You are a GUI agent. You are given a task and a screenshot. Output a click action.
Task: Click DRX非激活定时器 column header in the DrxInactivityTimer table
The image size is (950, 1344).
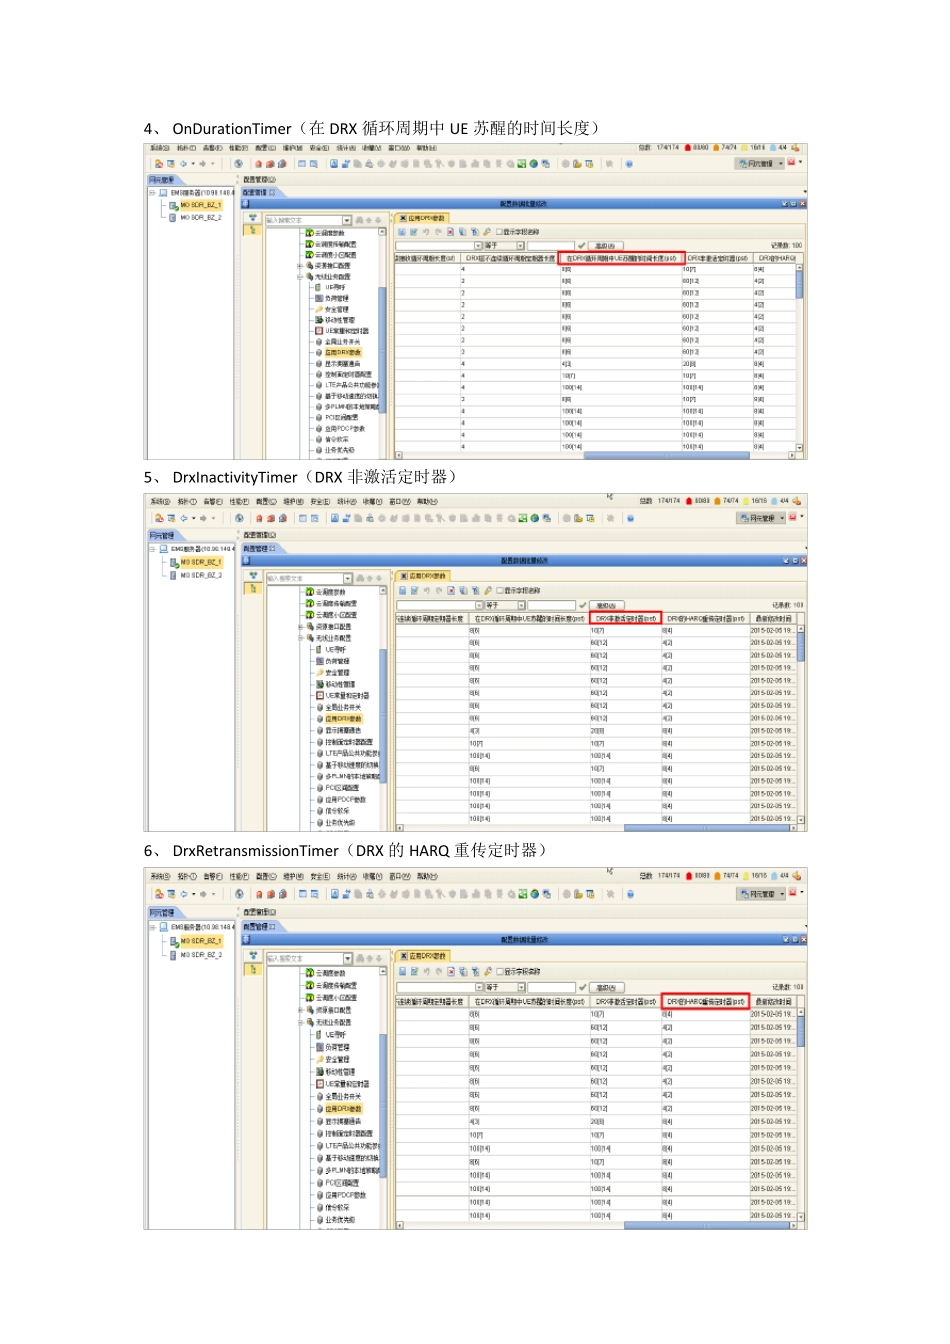625,618
